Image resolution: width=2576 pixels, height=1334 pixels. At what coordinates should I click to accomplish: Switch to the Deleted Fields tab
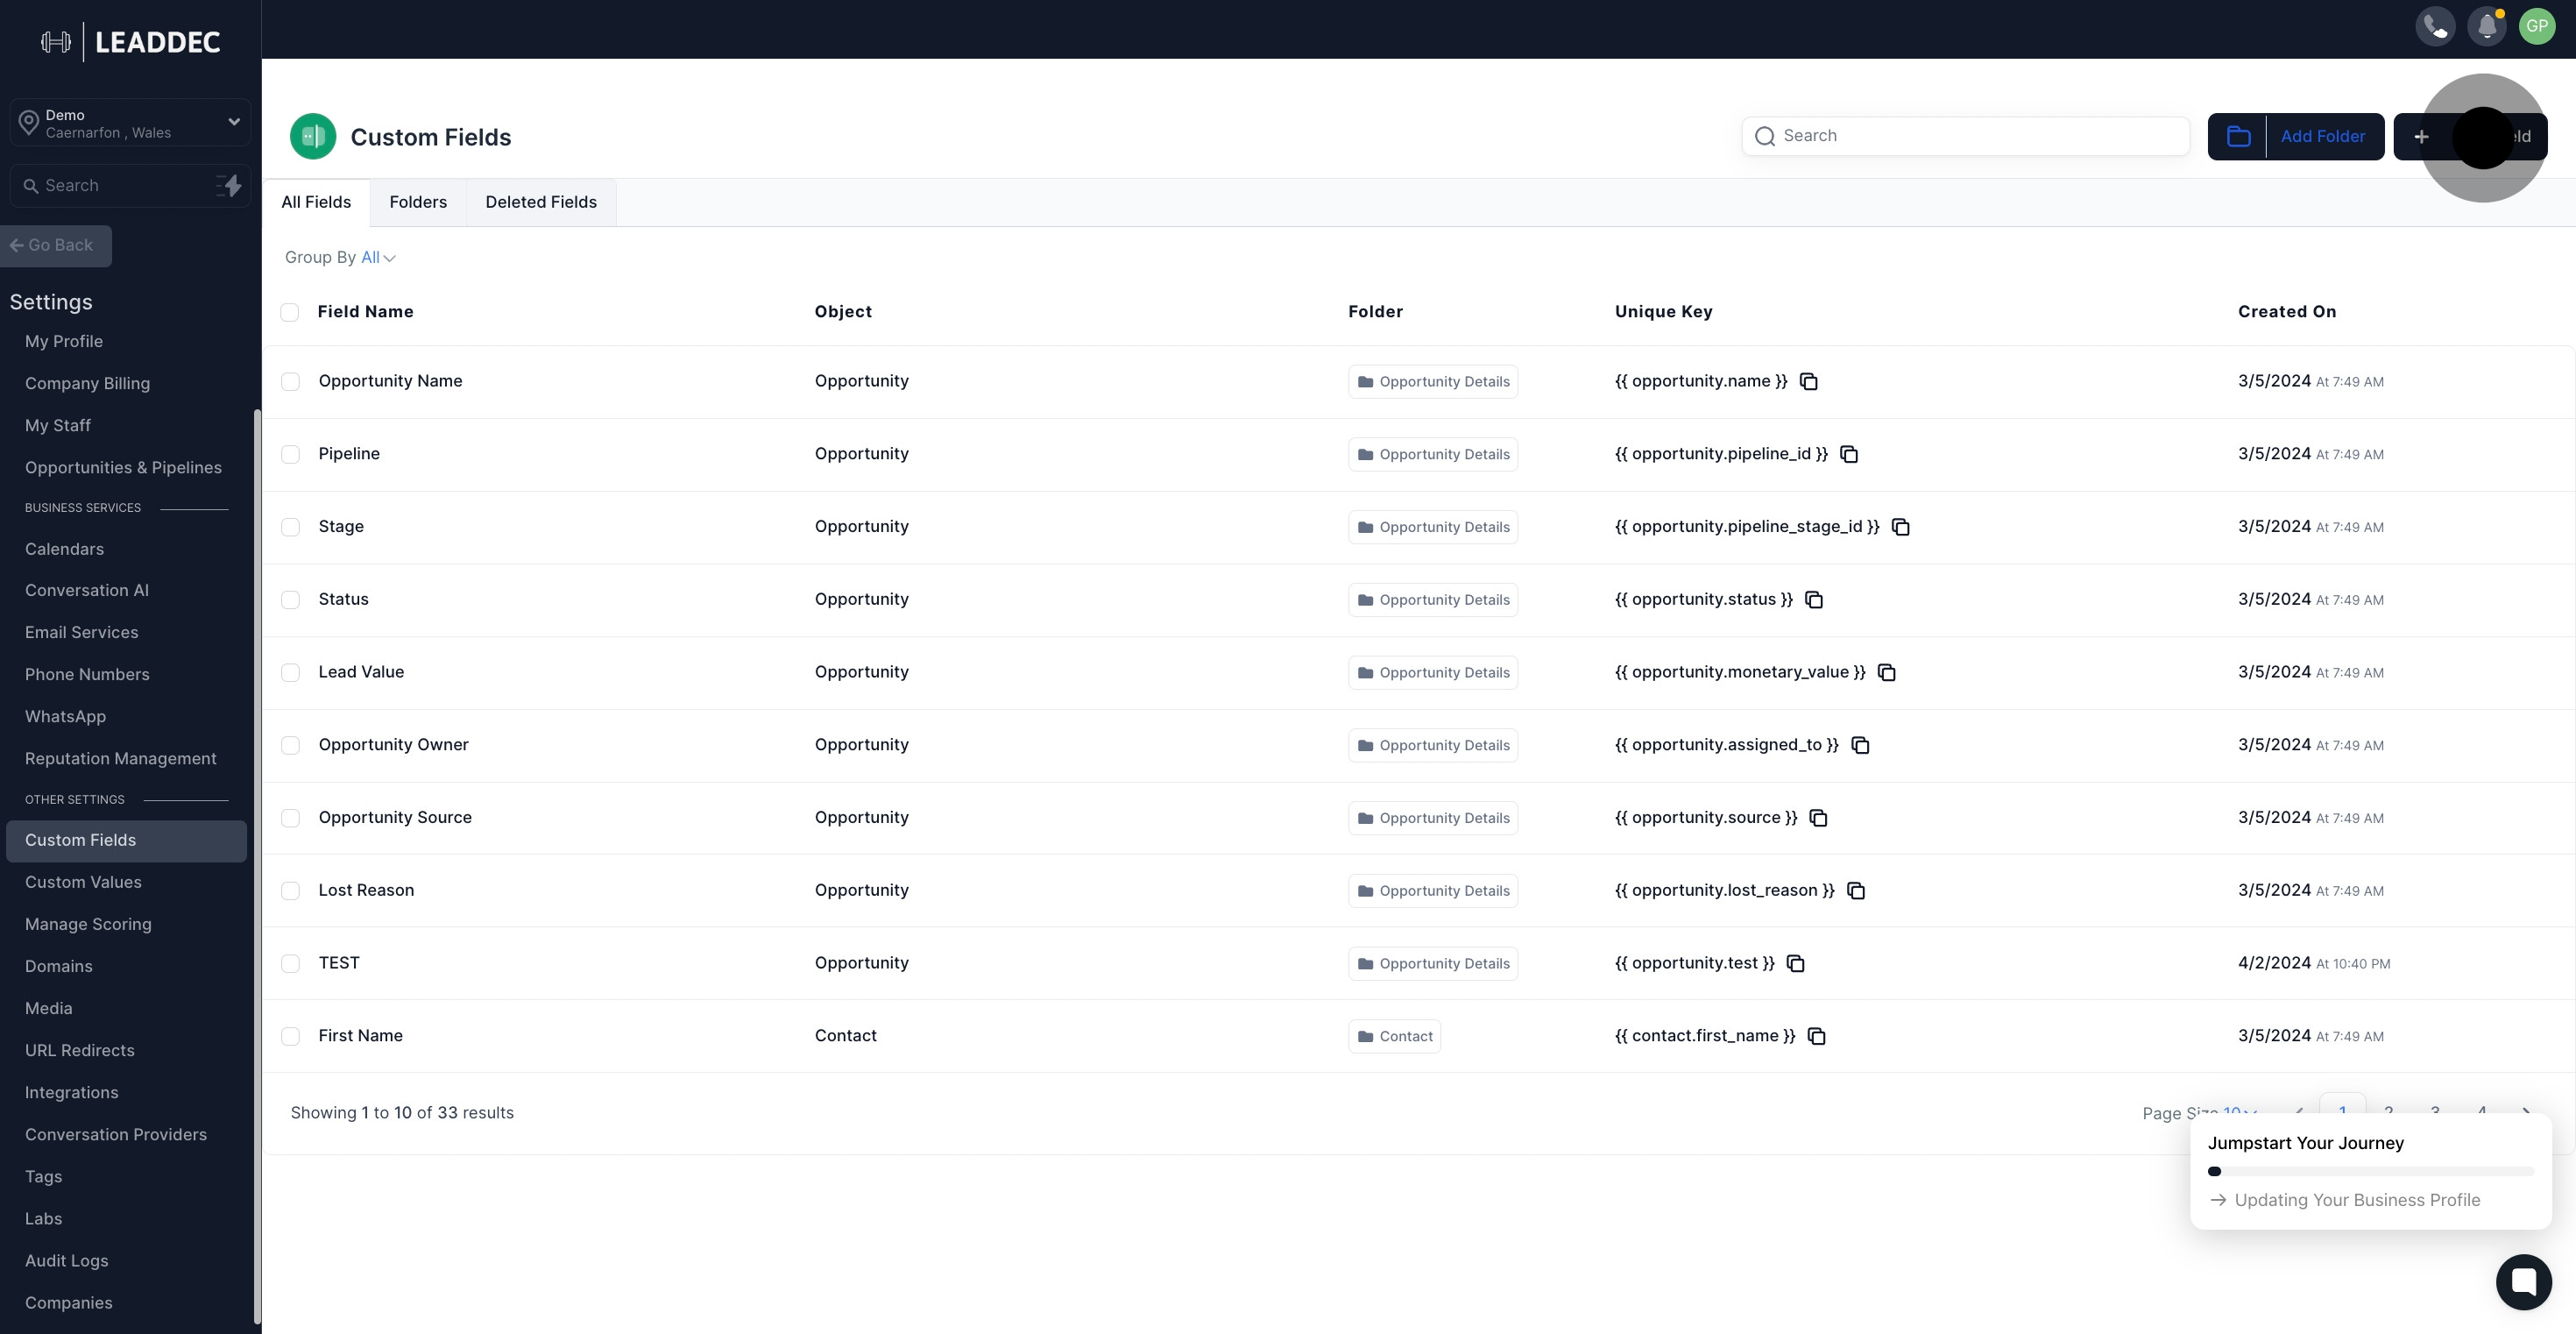click(x=541, y=202)
